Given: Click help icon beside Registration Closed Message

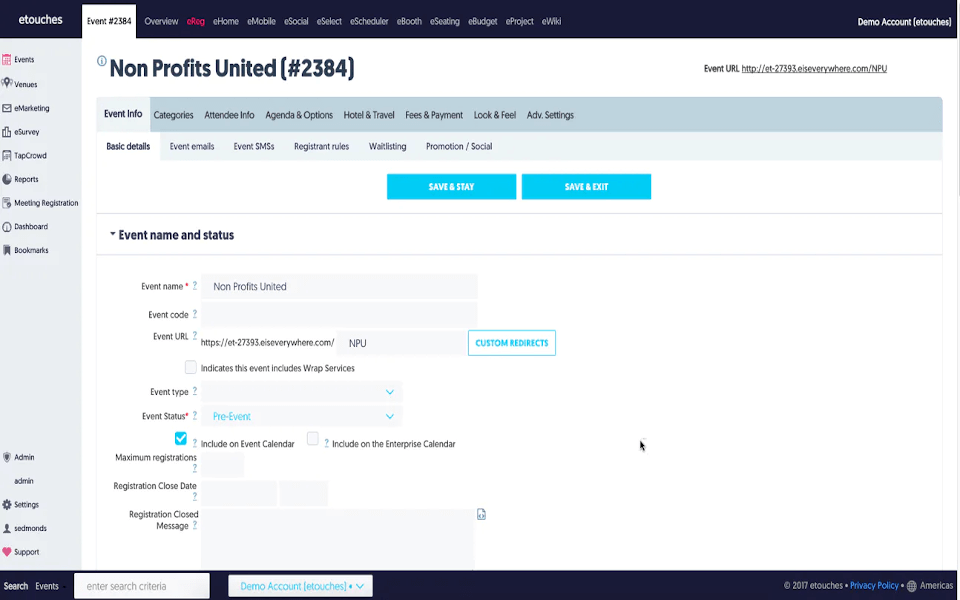Looking at the screenshot, I should pos(195,525).
